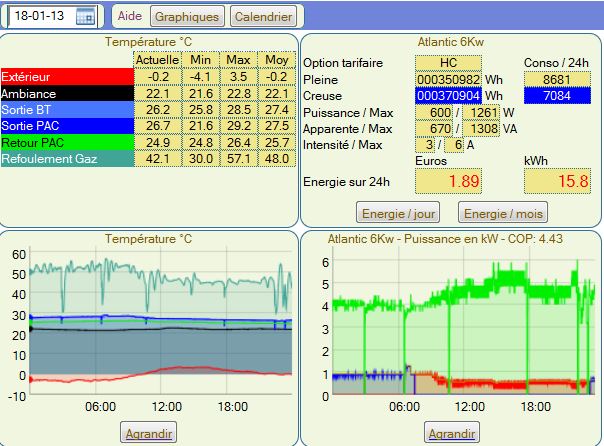Viewport: 604px width, 446px height.
Task: Select the teal Refoulement Gaz label
Action: tap(66, 157)
